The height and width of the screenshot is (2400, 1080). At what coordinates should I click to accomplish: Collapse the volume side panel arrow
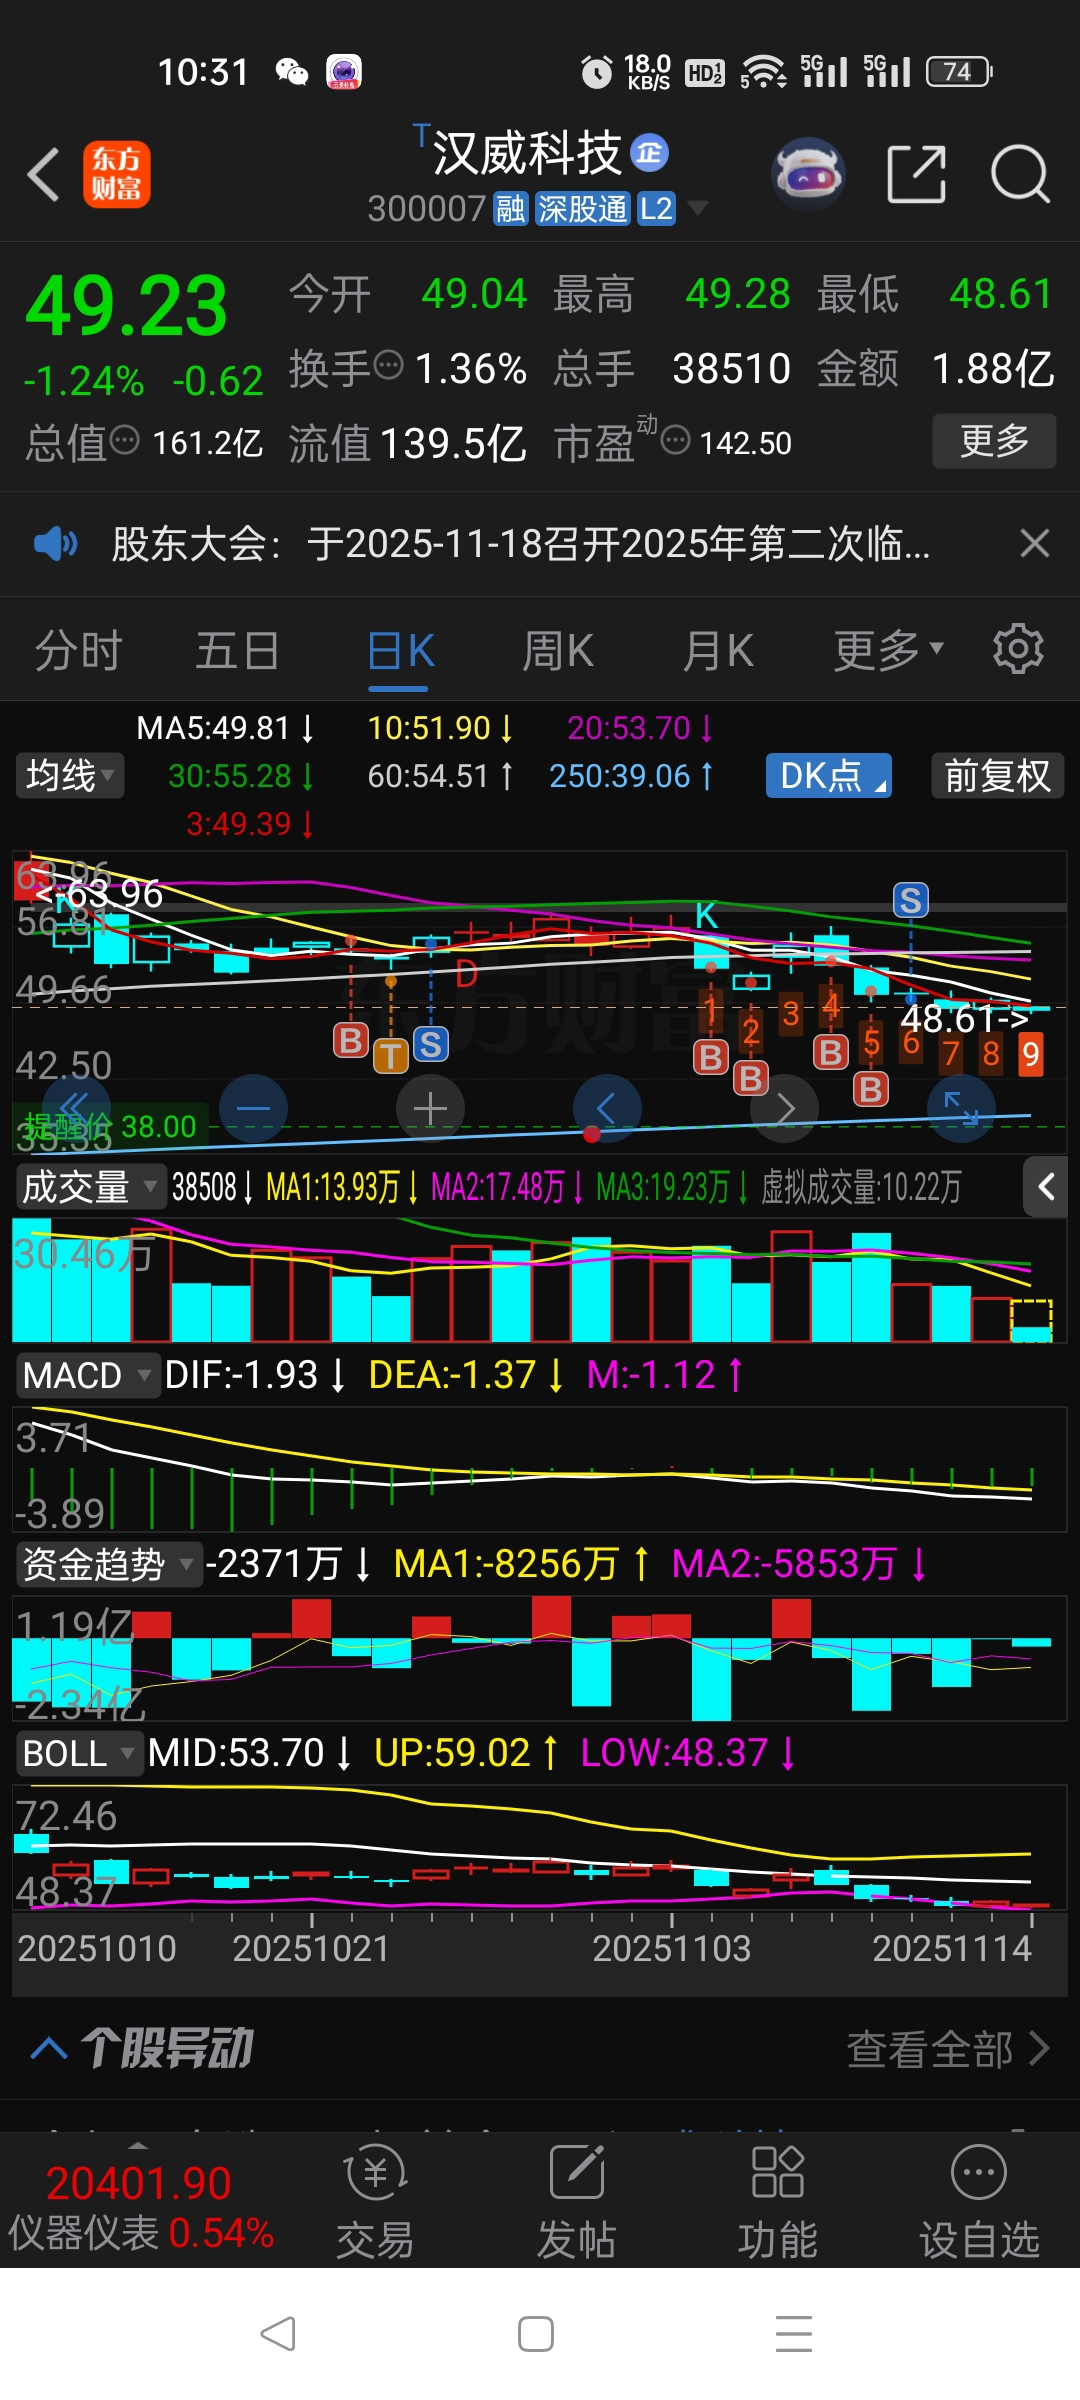pyautogui.click(x=1047, y=1187)
